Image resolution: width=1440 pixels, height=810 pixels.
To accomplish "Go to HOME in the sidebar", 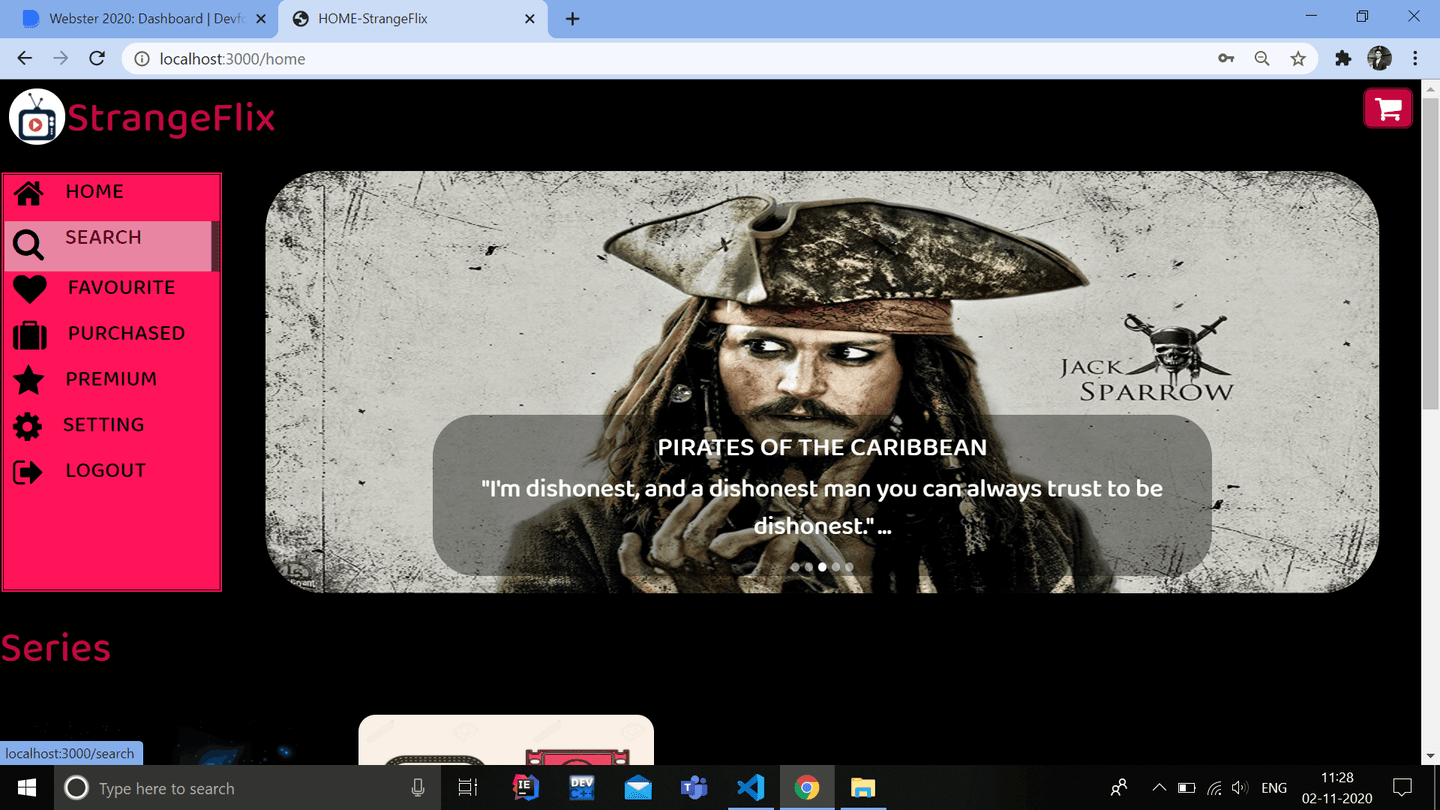I will [94, 191].
